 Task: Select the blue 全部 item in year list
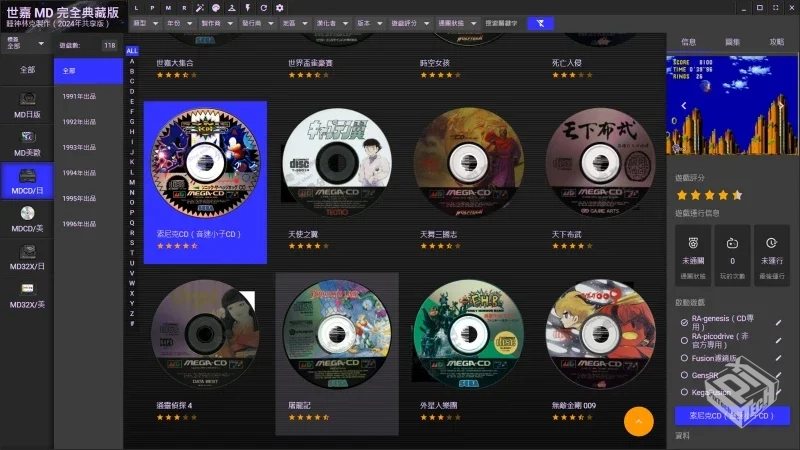click(88, 71)
